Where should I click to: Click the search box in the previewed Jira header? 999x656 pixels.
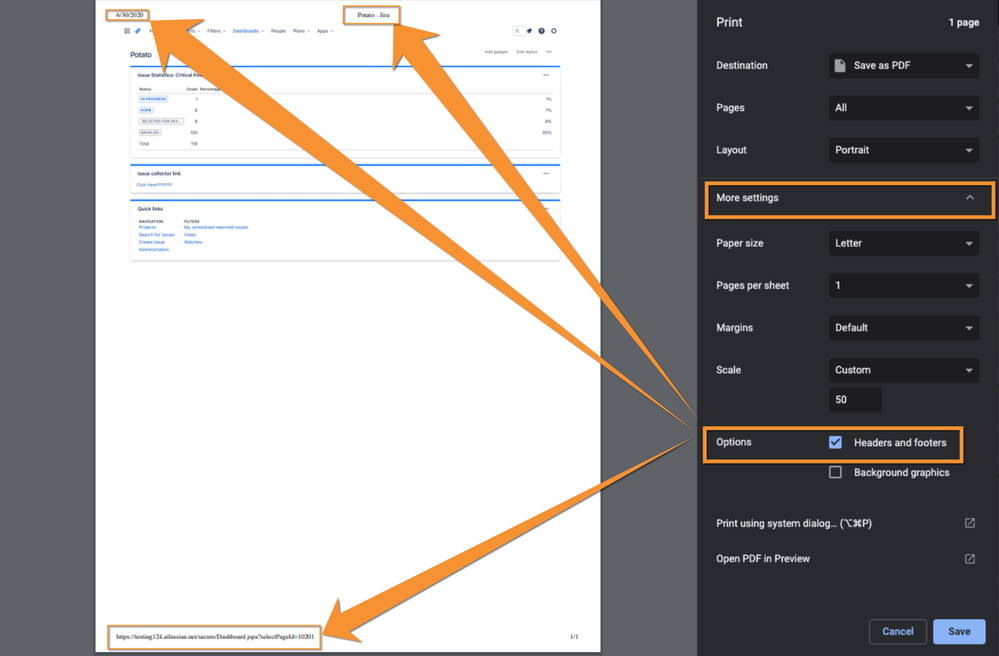(x=519, y=31)
